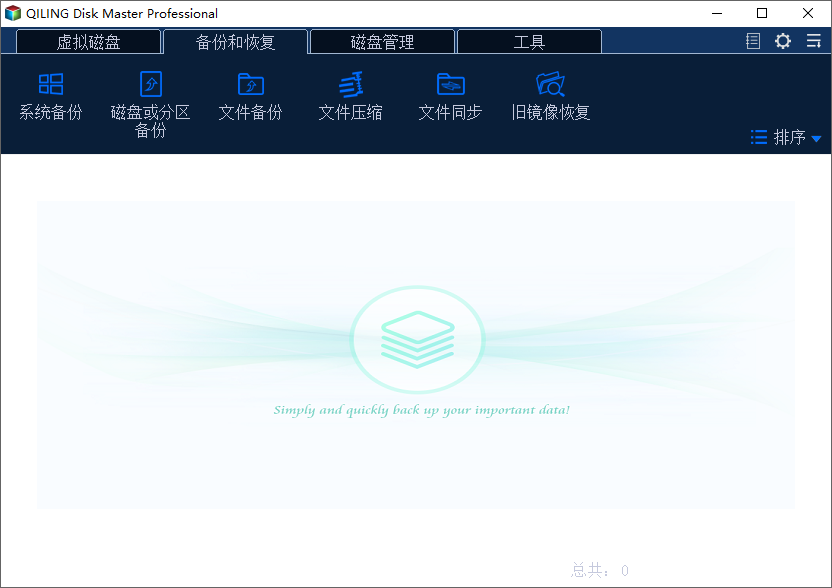The height and width of the screenshot is (588, 832).
Task: Start a 文件备份 (File Backup)
Action: point(250,95)
